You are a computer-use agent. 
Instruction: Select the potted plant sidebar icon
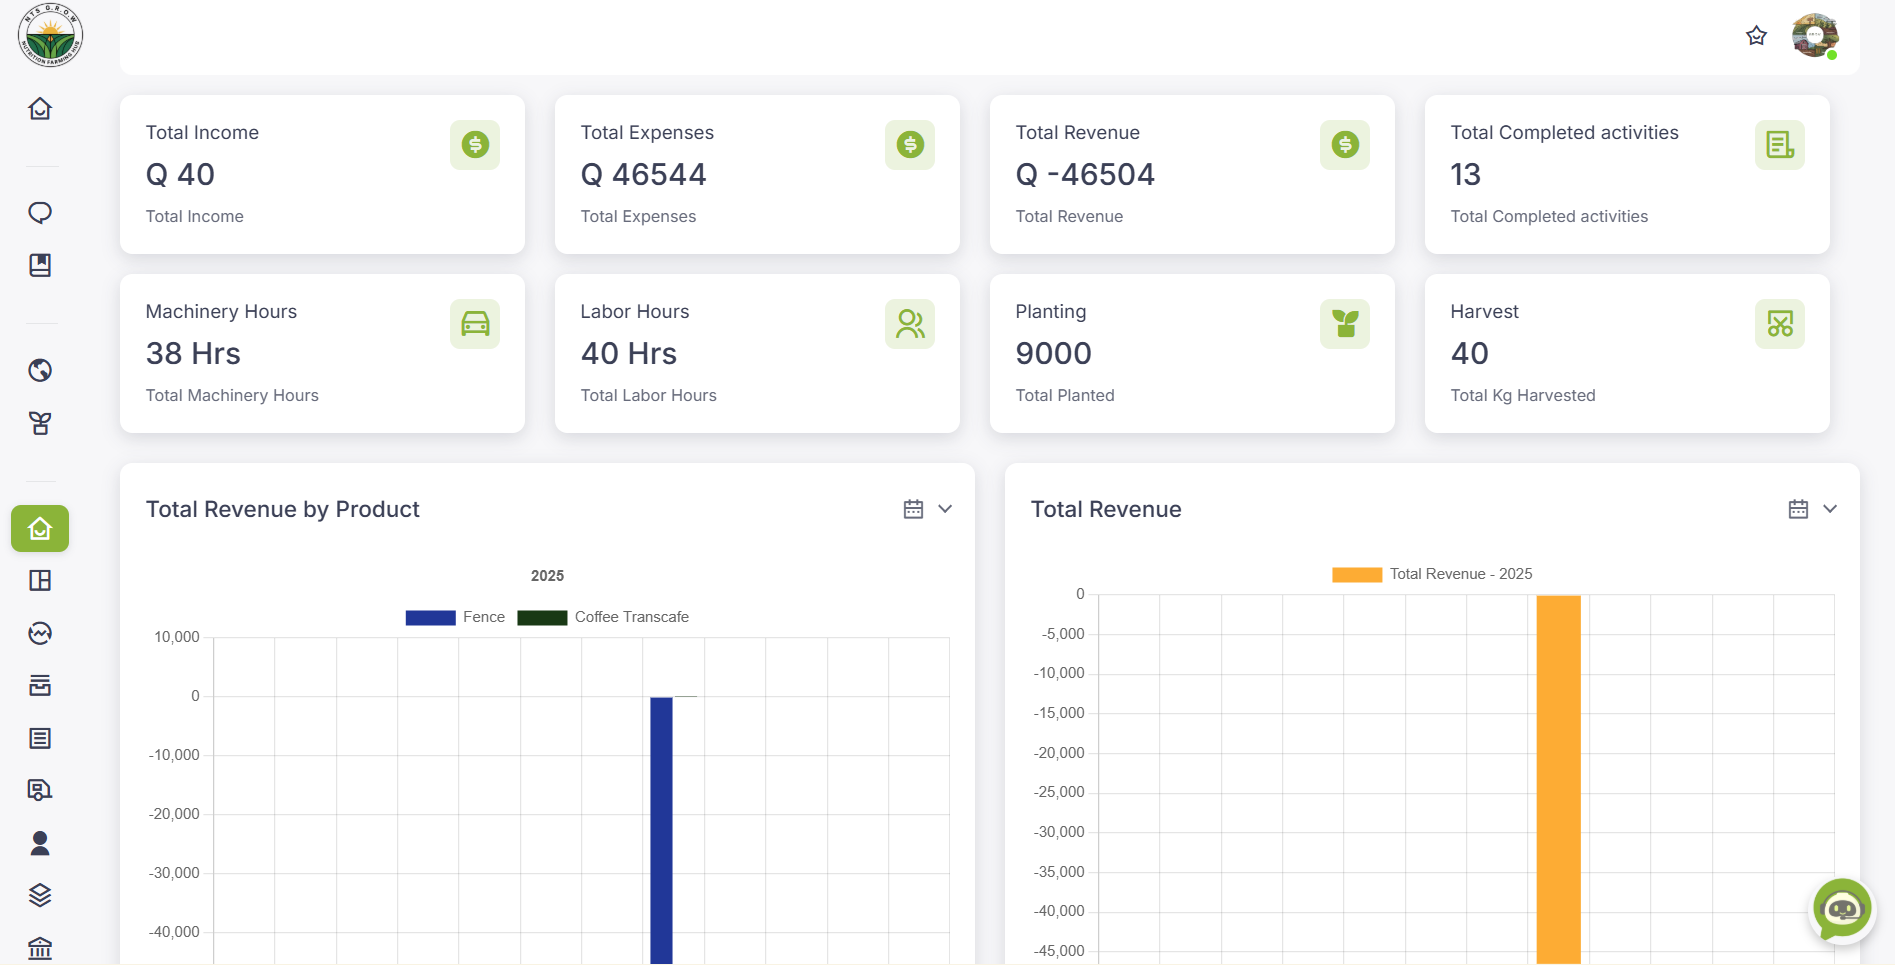pyautogui.click(x=40, y=423)
